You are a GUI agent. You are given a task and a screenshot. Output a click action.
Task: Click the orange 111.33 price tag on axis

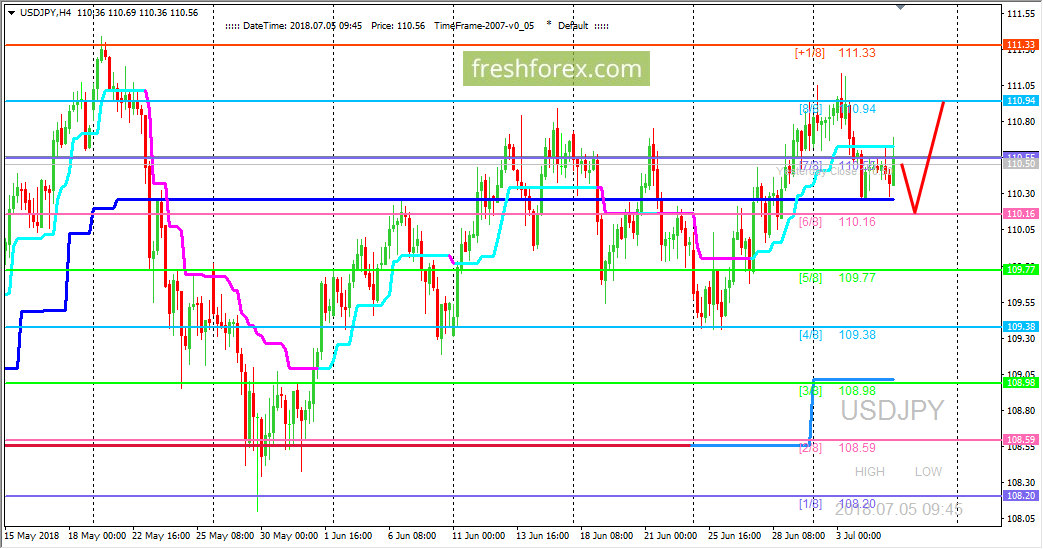(x=1020, y=45)
